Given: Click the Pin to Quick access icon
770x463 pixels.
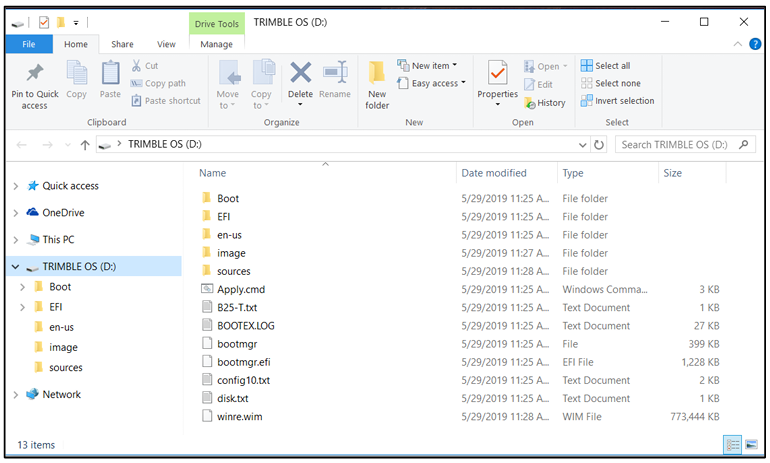Looking at the screenshot, I should click(x=34, y=73).
